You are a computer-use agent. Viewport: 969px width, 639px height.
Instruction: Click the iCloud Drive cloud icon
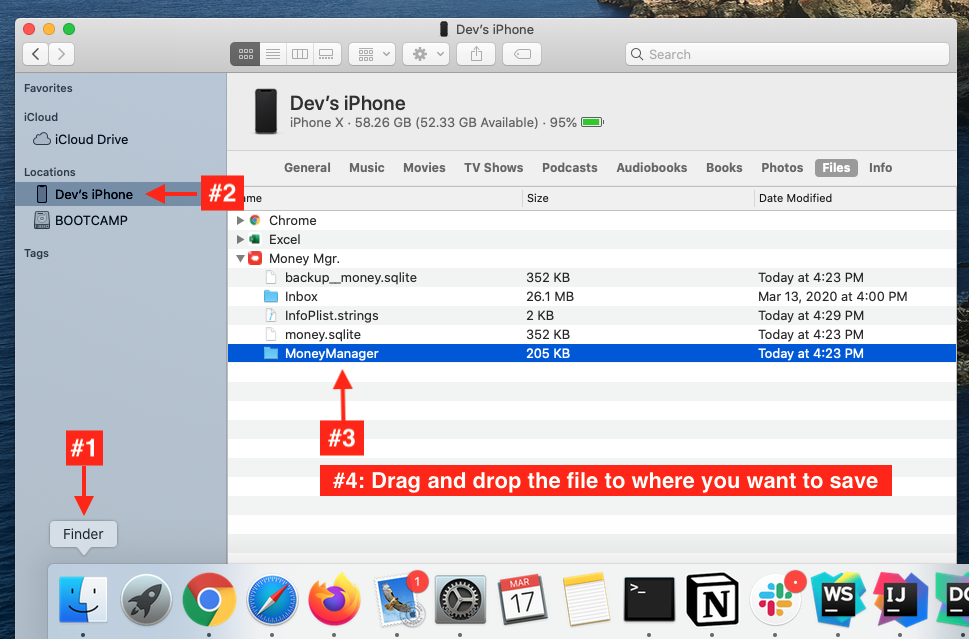pos(41,139)
